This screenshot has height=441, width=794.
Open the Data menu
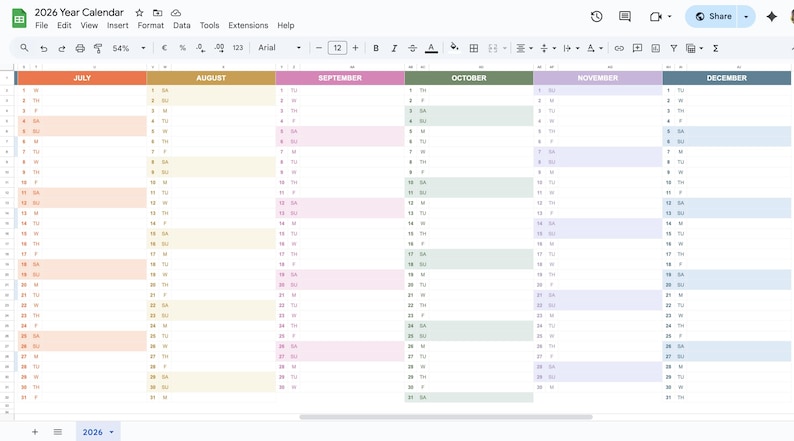[x=182, y=25]
